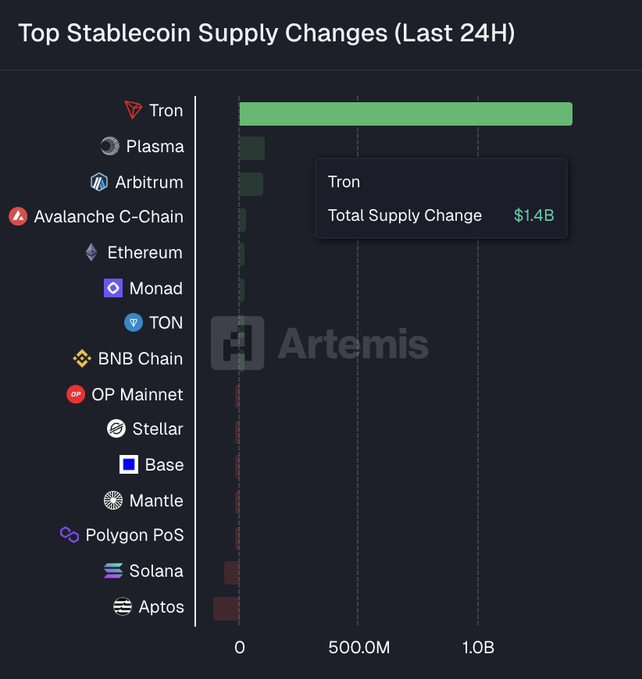Image resolution: width=642 pixels, height=679 pixels.
Task: Click the Arbitrum supply change bar
Action: click(251, 184)
